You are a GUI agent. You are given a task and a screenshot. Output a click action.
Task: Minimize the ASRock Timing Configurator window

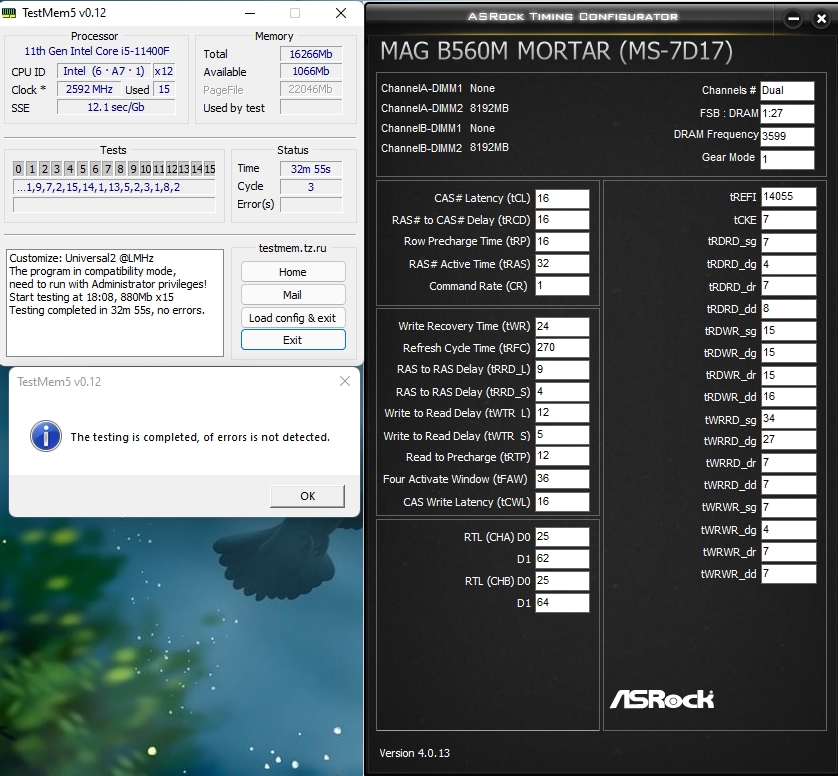tap(794, 19)
